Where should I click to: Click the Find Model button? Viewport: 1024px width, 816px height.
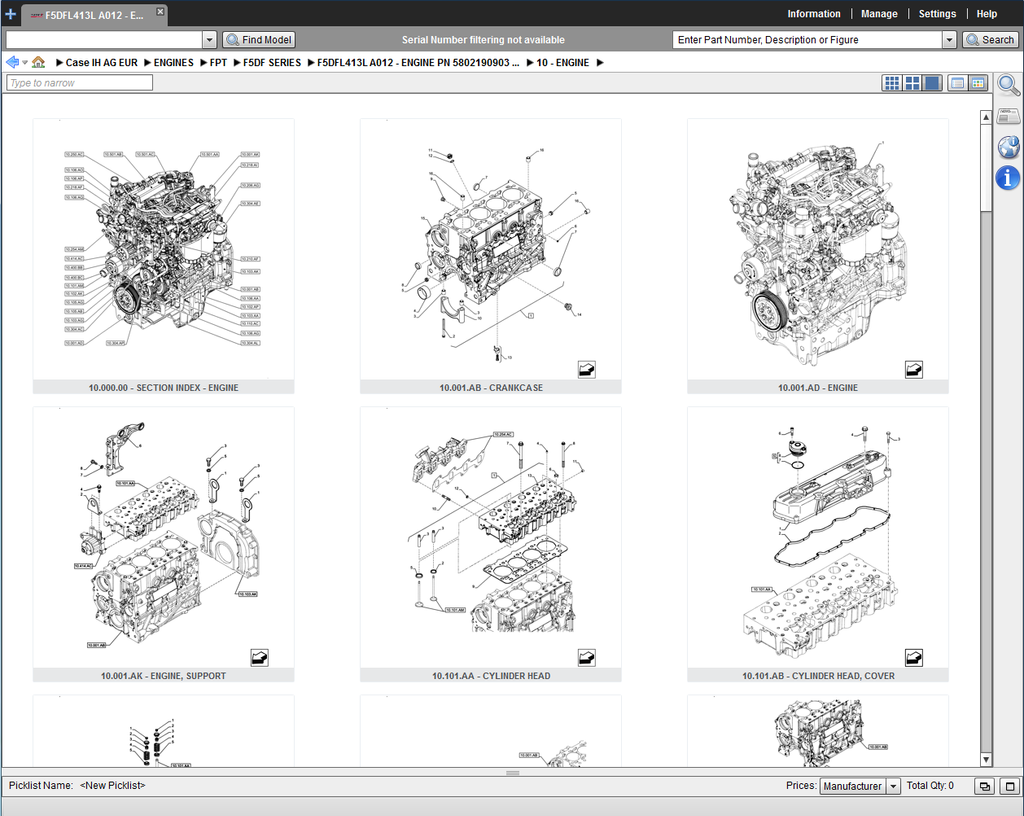259,40
